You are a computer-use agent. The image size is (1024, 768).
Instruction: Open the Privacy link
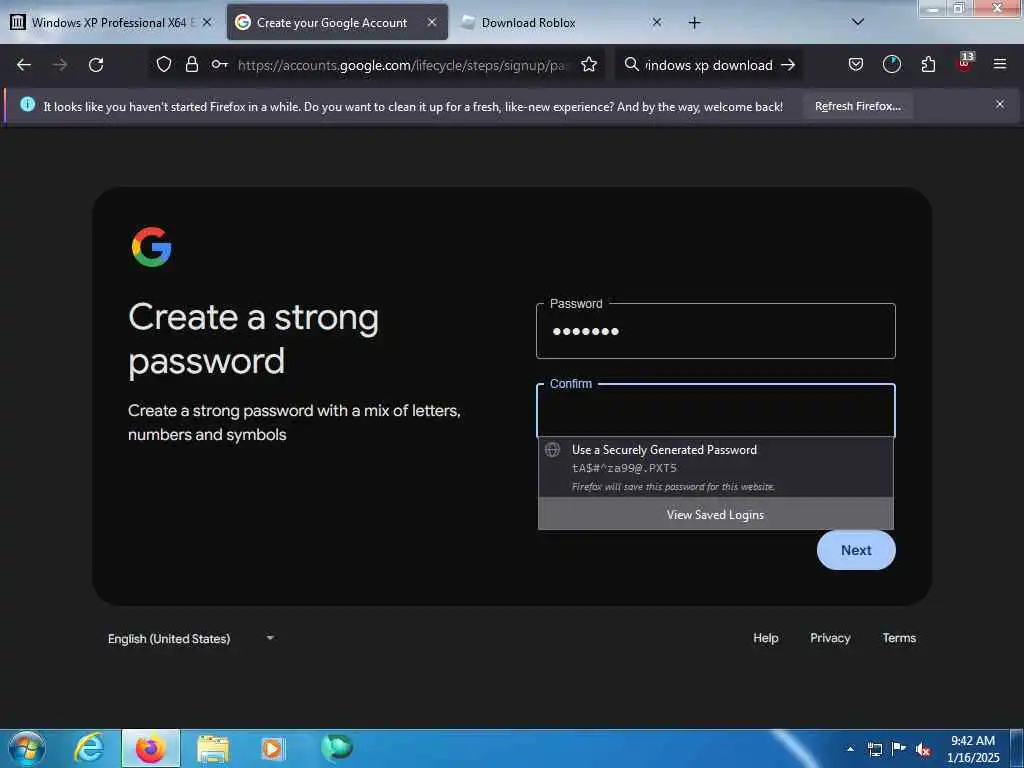coord(830,638)
